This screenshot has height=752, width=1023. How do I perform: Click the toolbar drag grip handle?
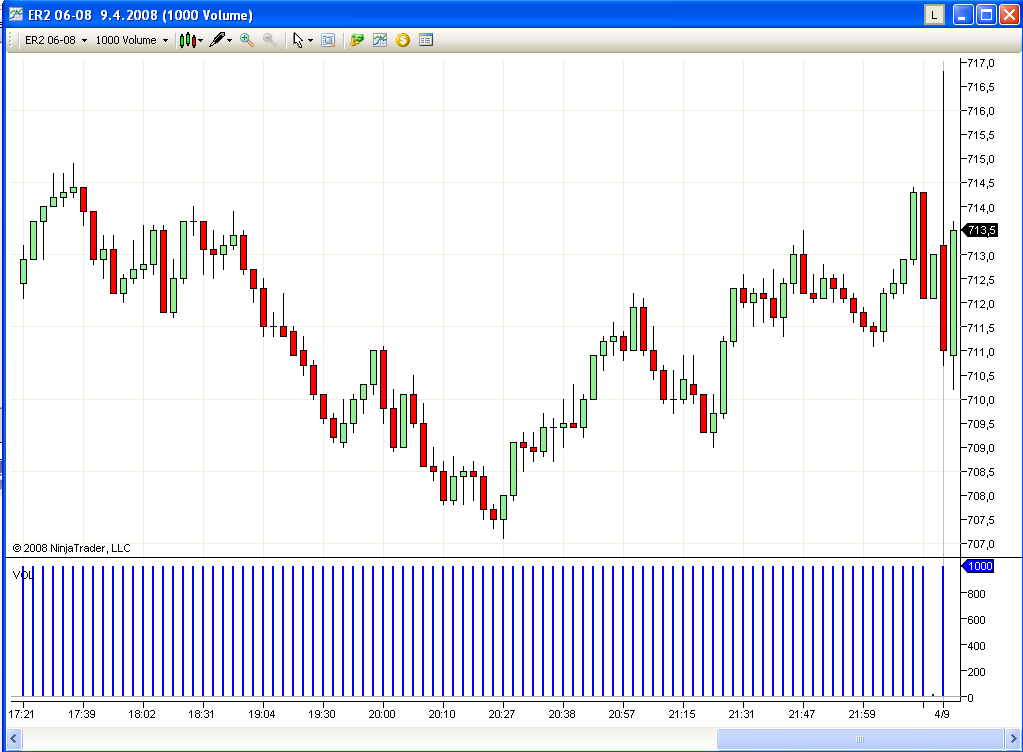click(x=11, y=40)
